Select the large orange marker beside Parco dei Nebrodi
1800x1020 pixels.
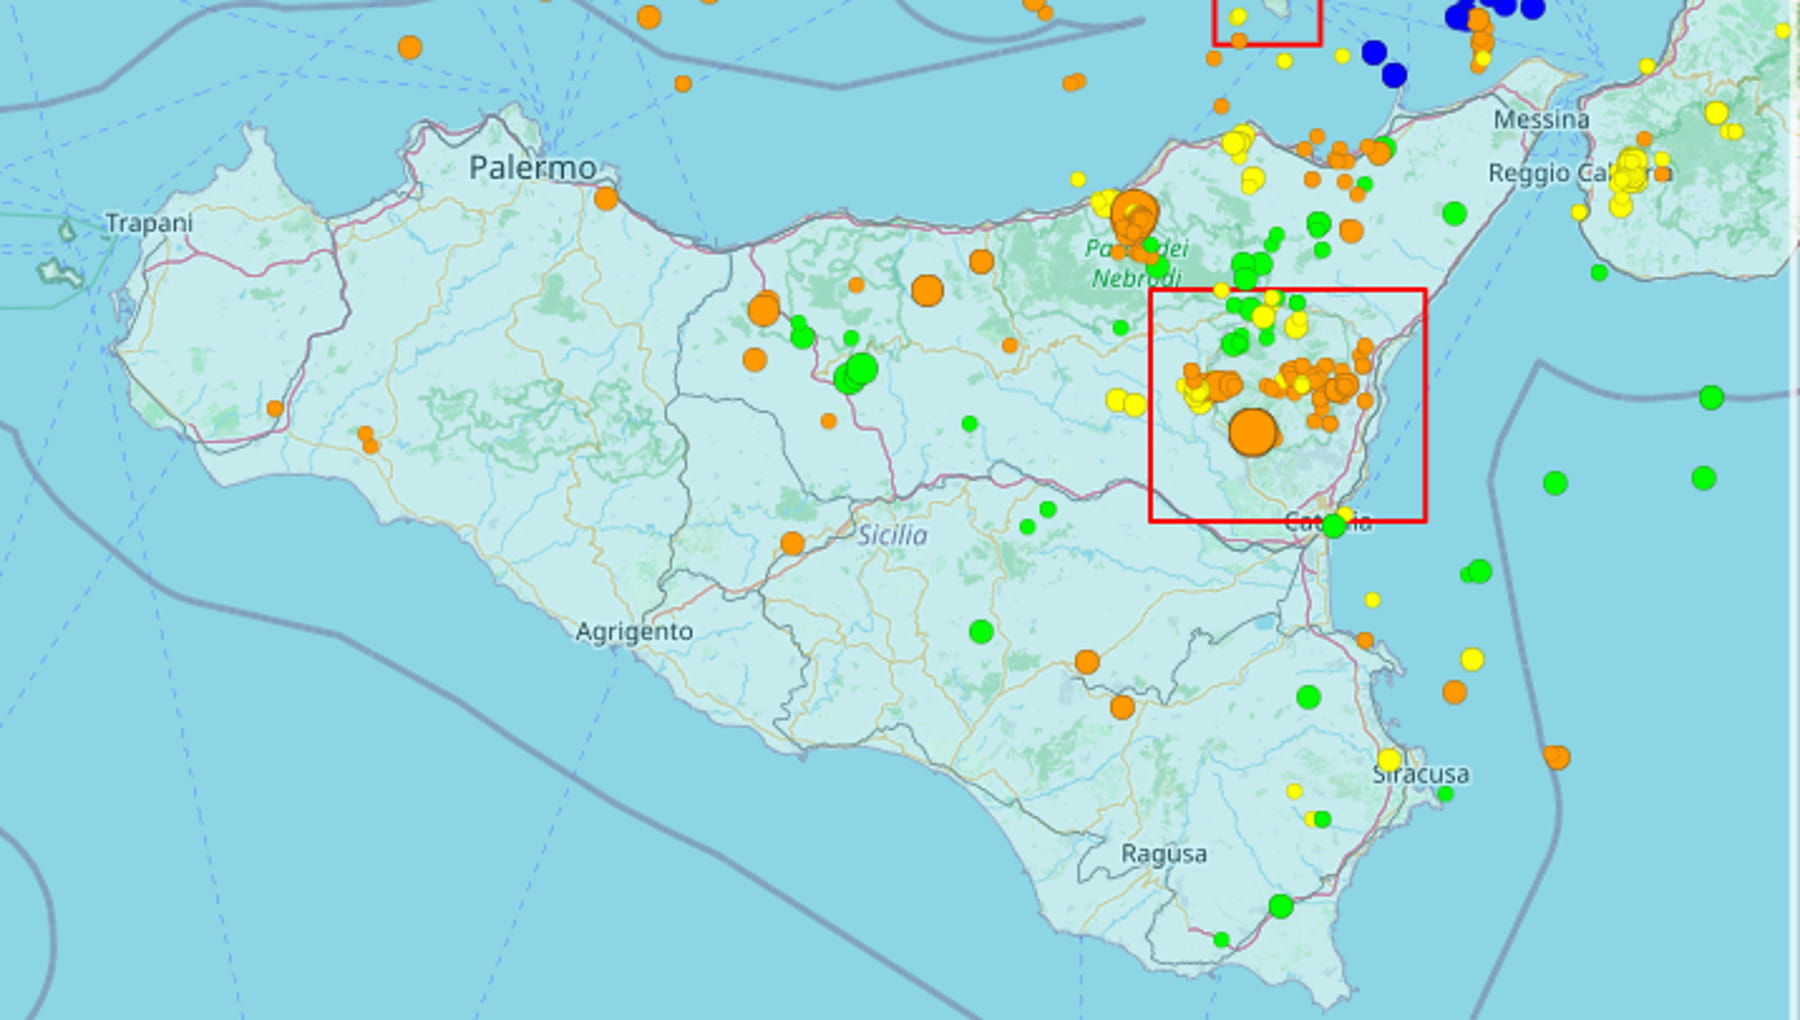1134,213
